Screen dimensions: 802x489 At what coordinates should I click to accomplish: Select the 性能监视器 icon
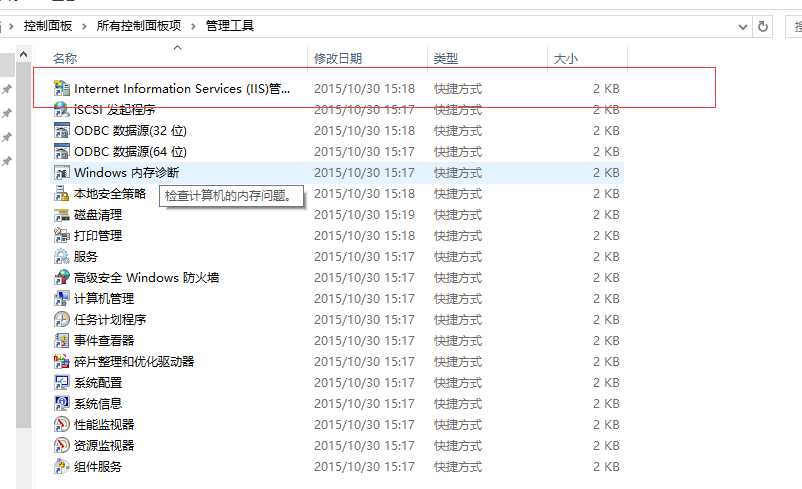click(x=61, y=425)
